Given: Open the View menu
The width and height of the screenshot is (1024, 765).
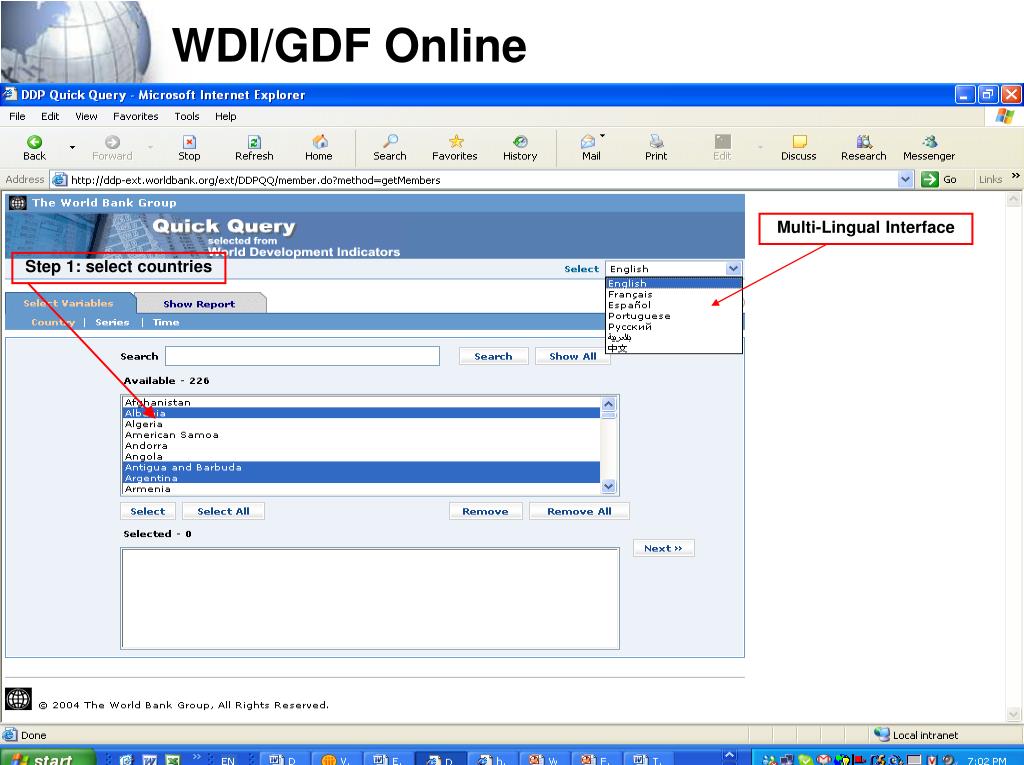Looking at the screenshot, I should tap(86, 116).
